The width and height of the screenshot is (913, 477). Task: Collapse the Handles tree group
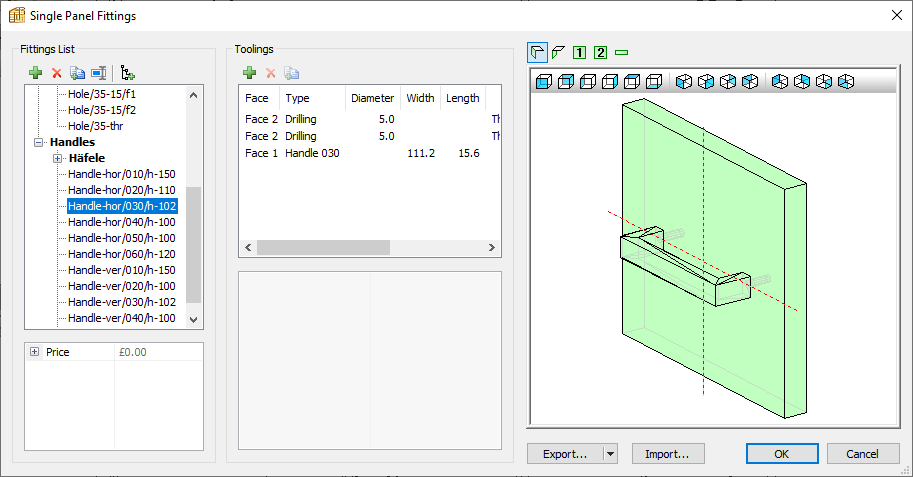click(x=39, y=142)
